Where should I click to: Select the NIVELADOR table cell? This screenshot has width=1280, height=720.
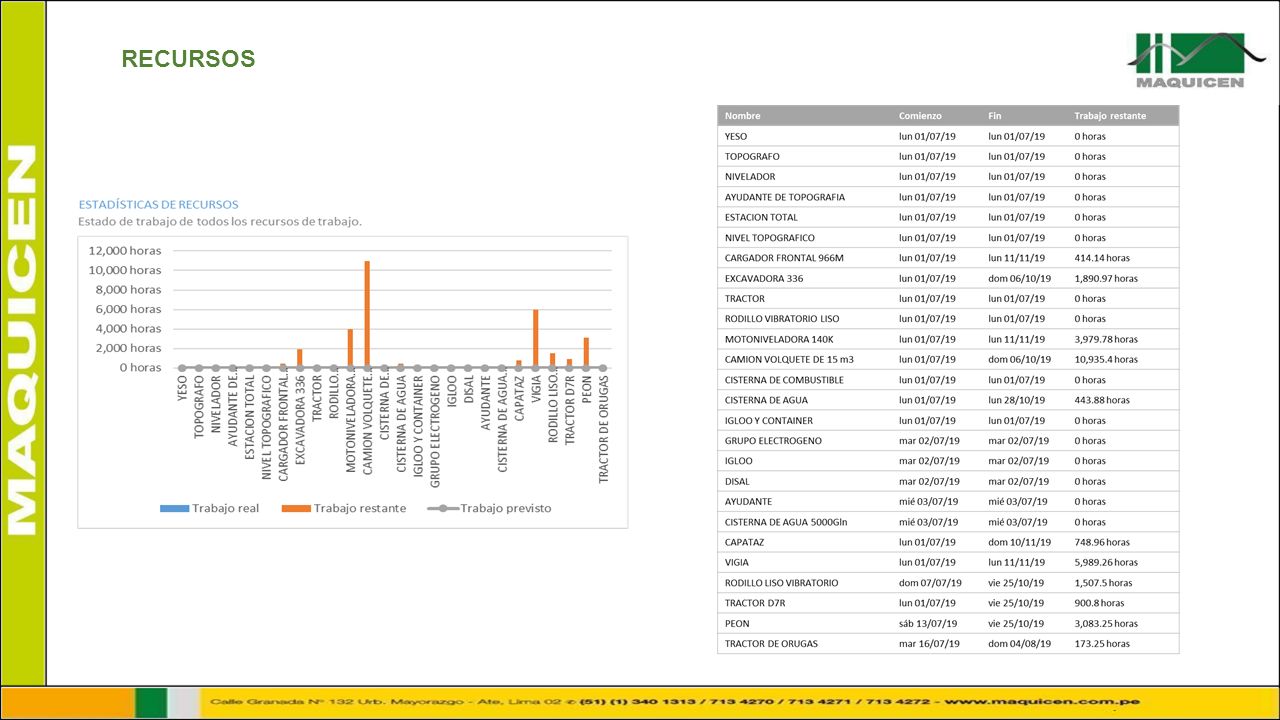(x=750, y=177)
